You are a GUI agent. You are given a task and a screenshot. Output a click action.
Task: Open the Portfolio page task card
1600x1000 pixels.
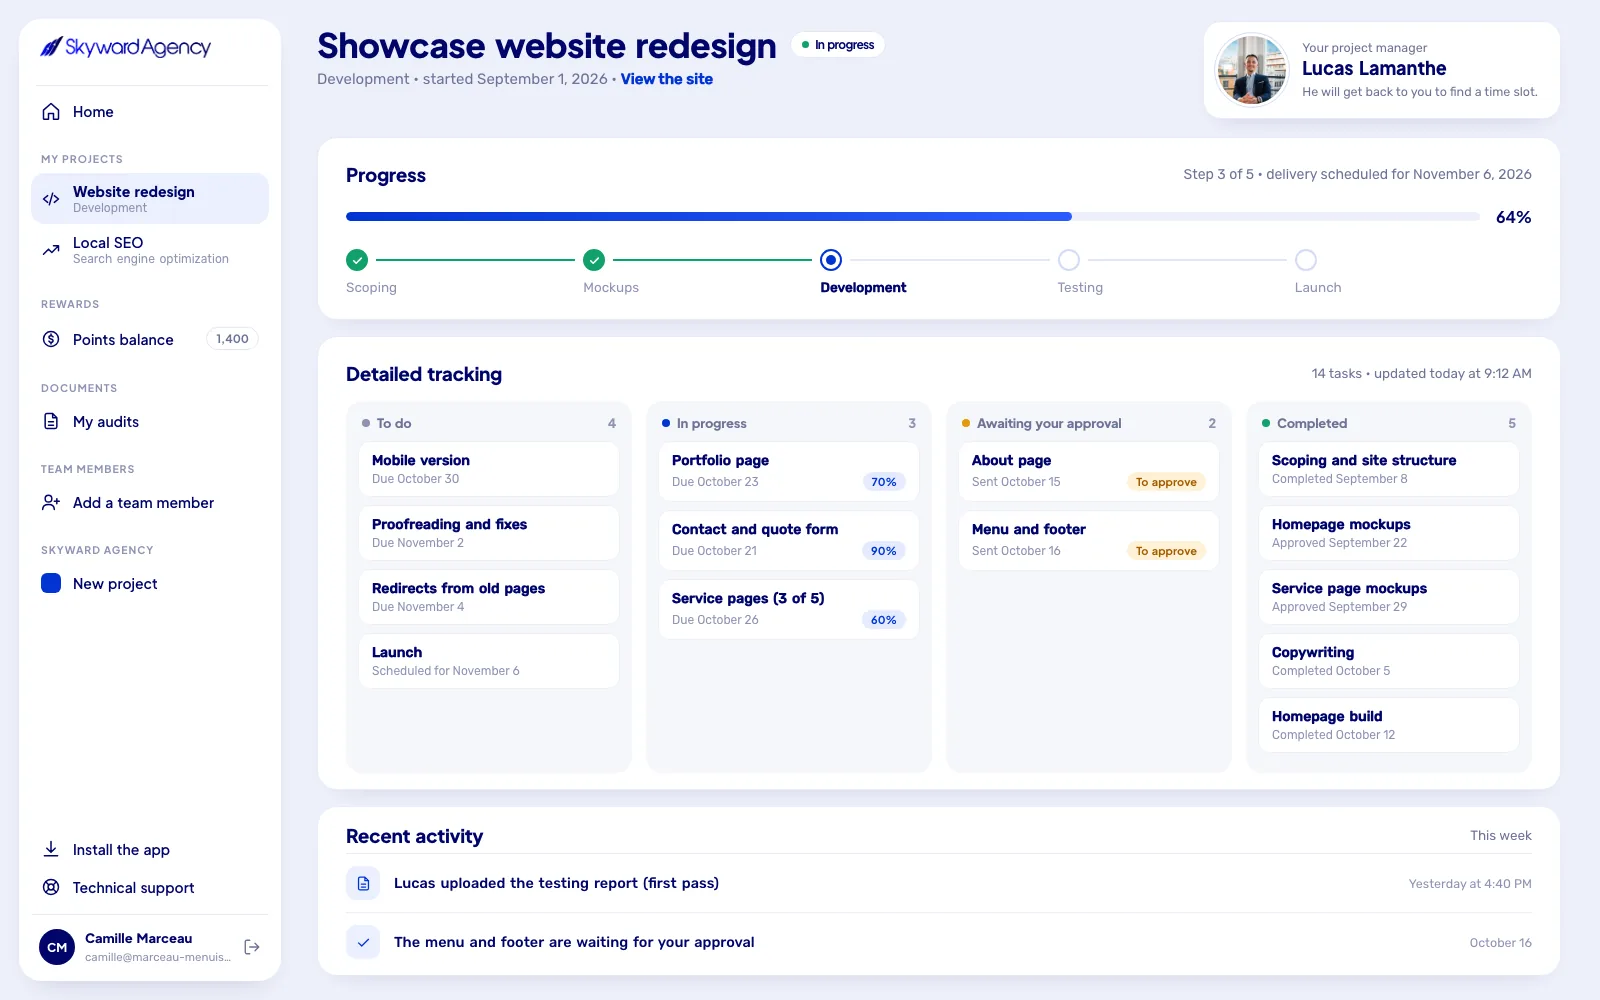(x=789, y=471)
